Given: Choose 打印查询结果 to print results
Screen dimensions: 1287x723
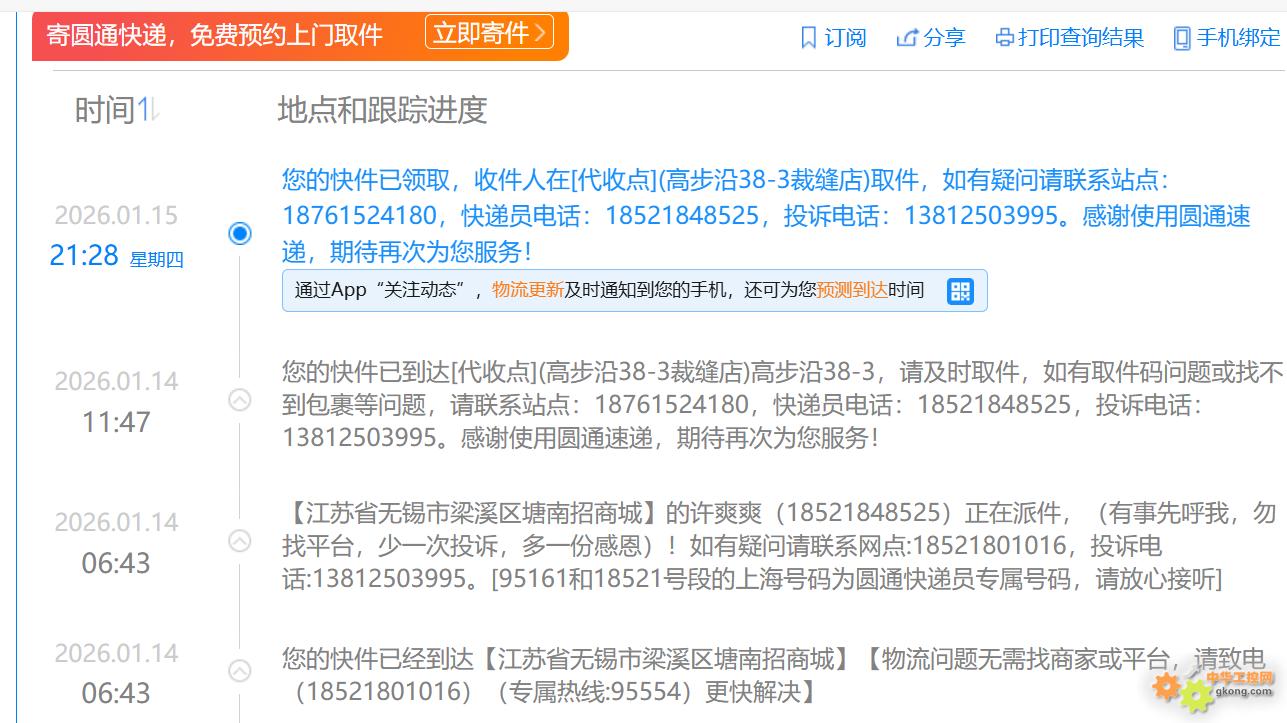Looking at the screenshot, I should pos(1081,38).
